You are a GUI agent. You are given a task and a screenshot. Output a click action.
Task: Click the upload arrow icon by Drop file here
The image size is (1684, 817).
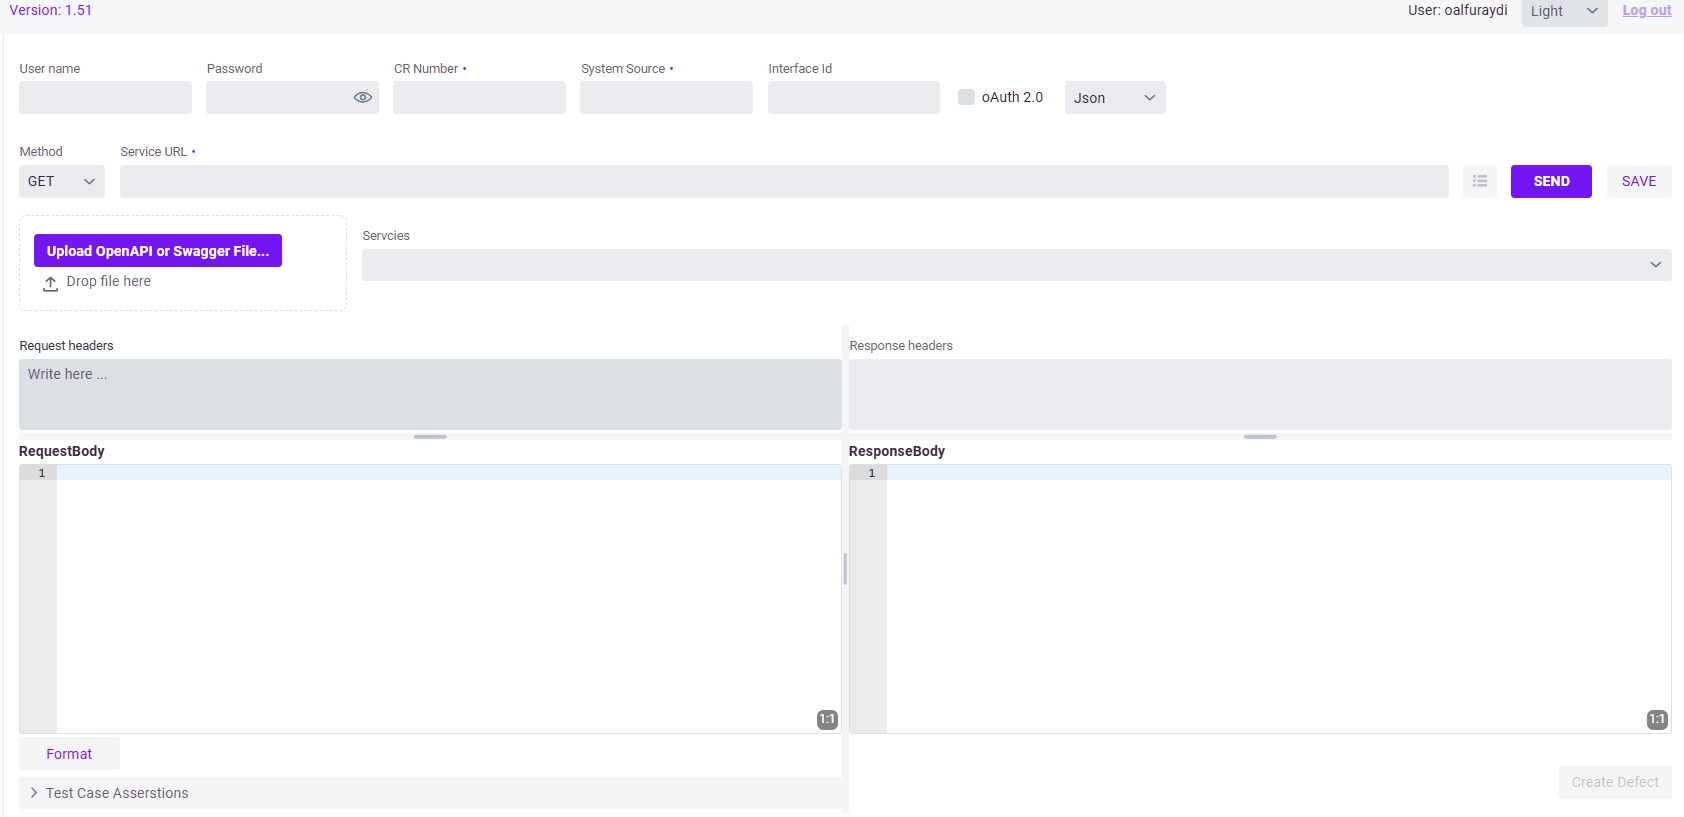tap(50, 284)
